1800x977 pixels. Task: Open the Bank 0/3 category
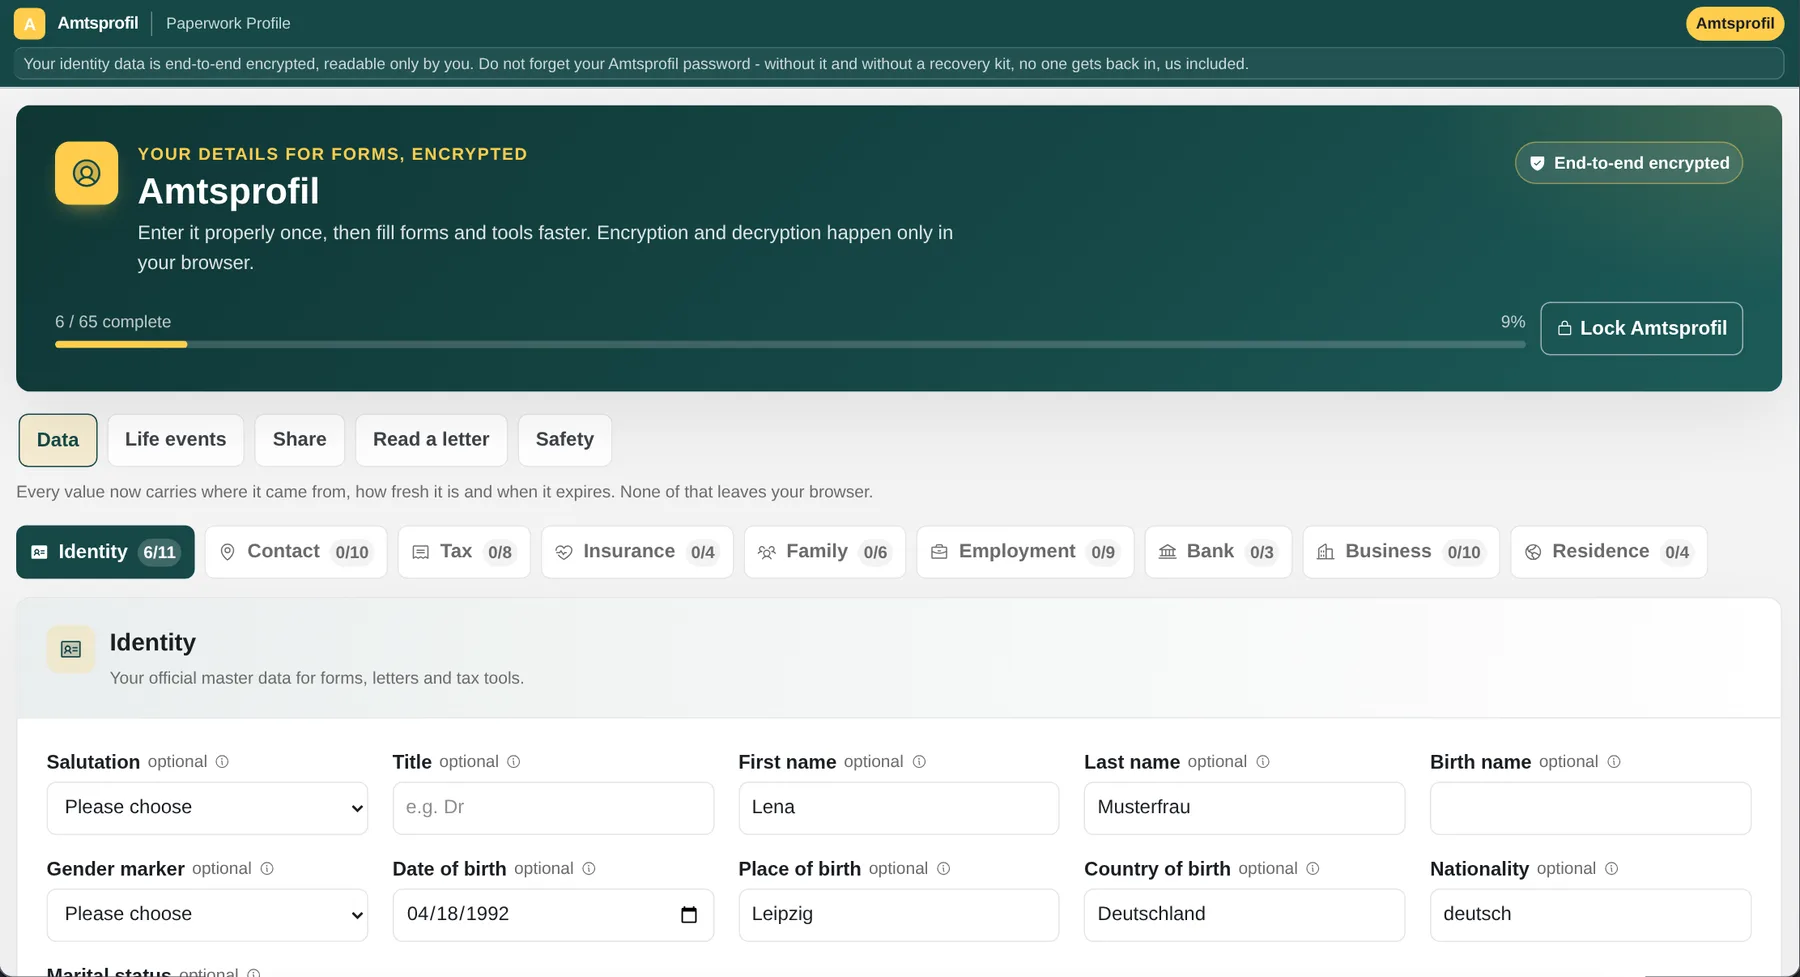pyautogui.click(x=1218, y=552)
